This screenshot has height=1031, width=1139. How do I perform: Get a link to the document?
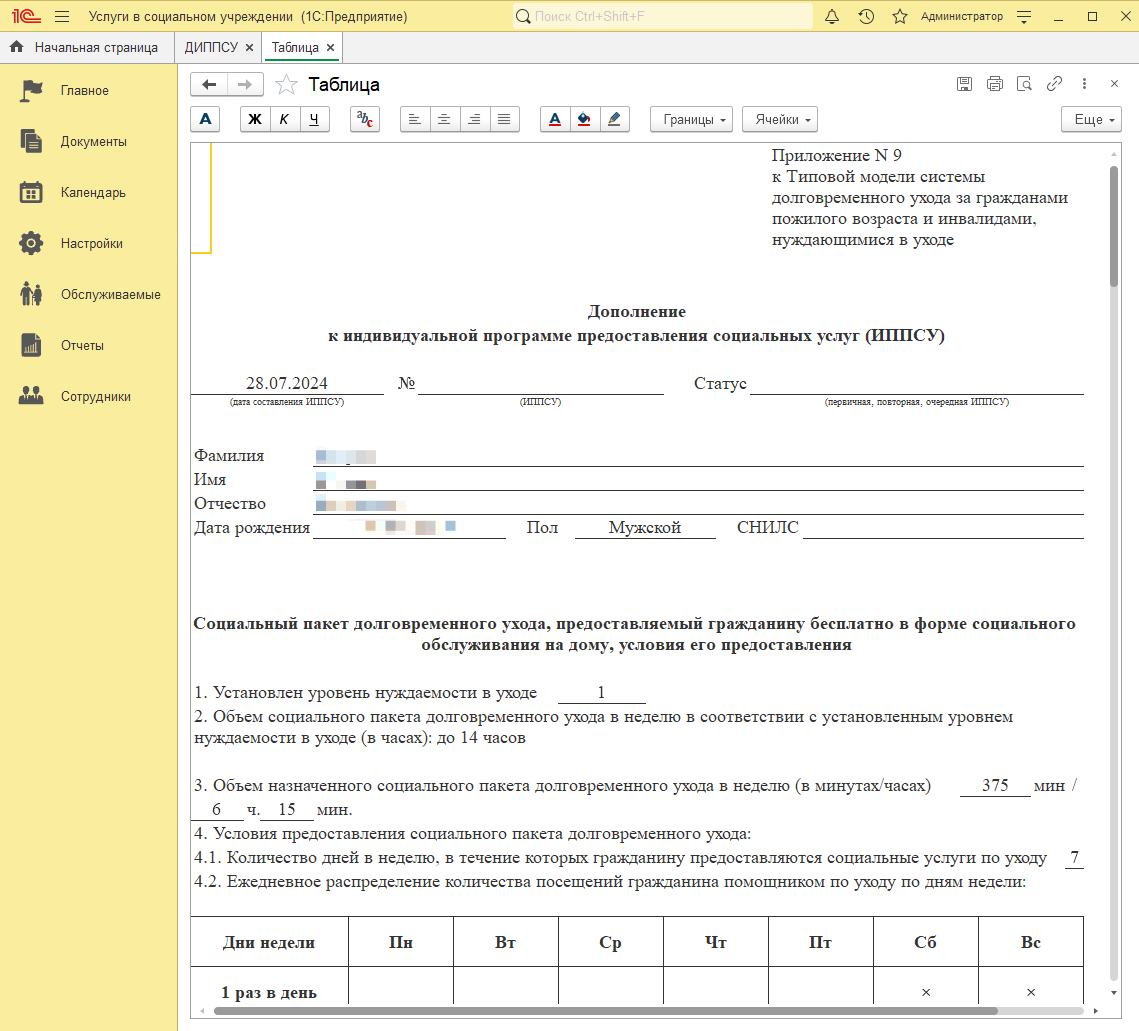click(x=1054, y=84)
